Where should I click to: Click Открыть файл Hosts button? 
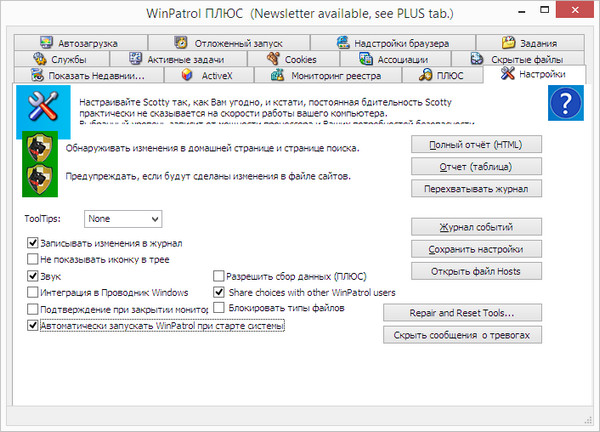pos(476,271)
